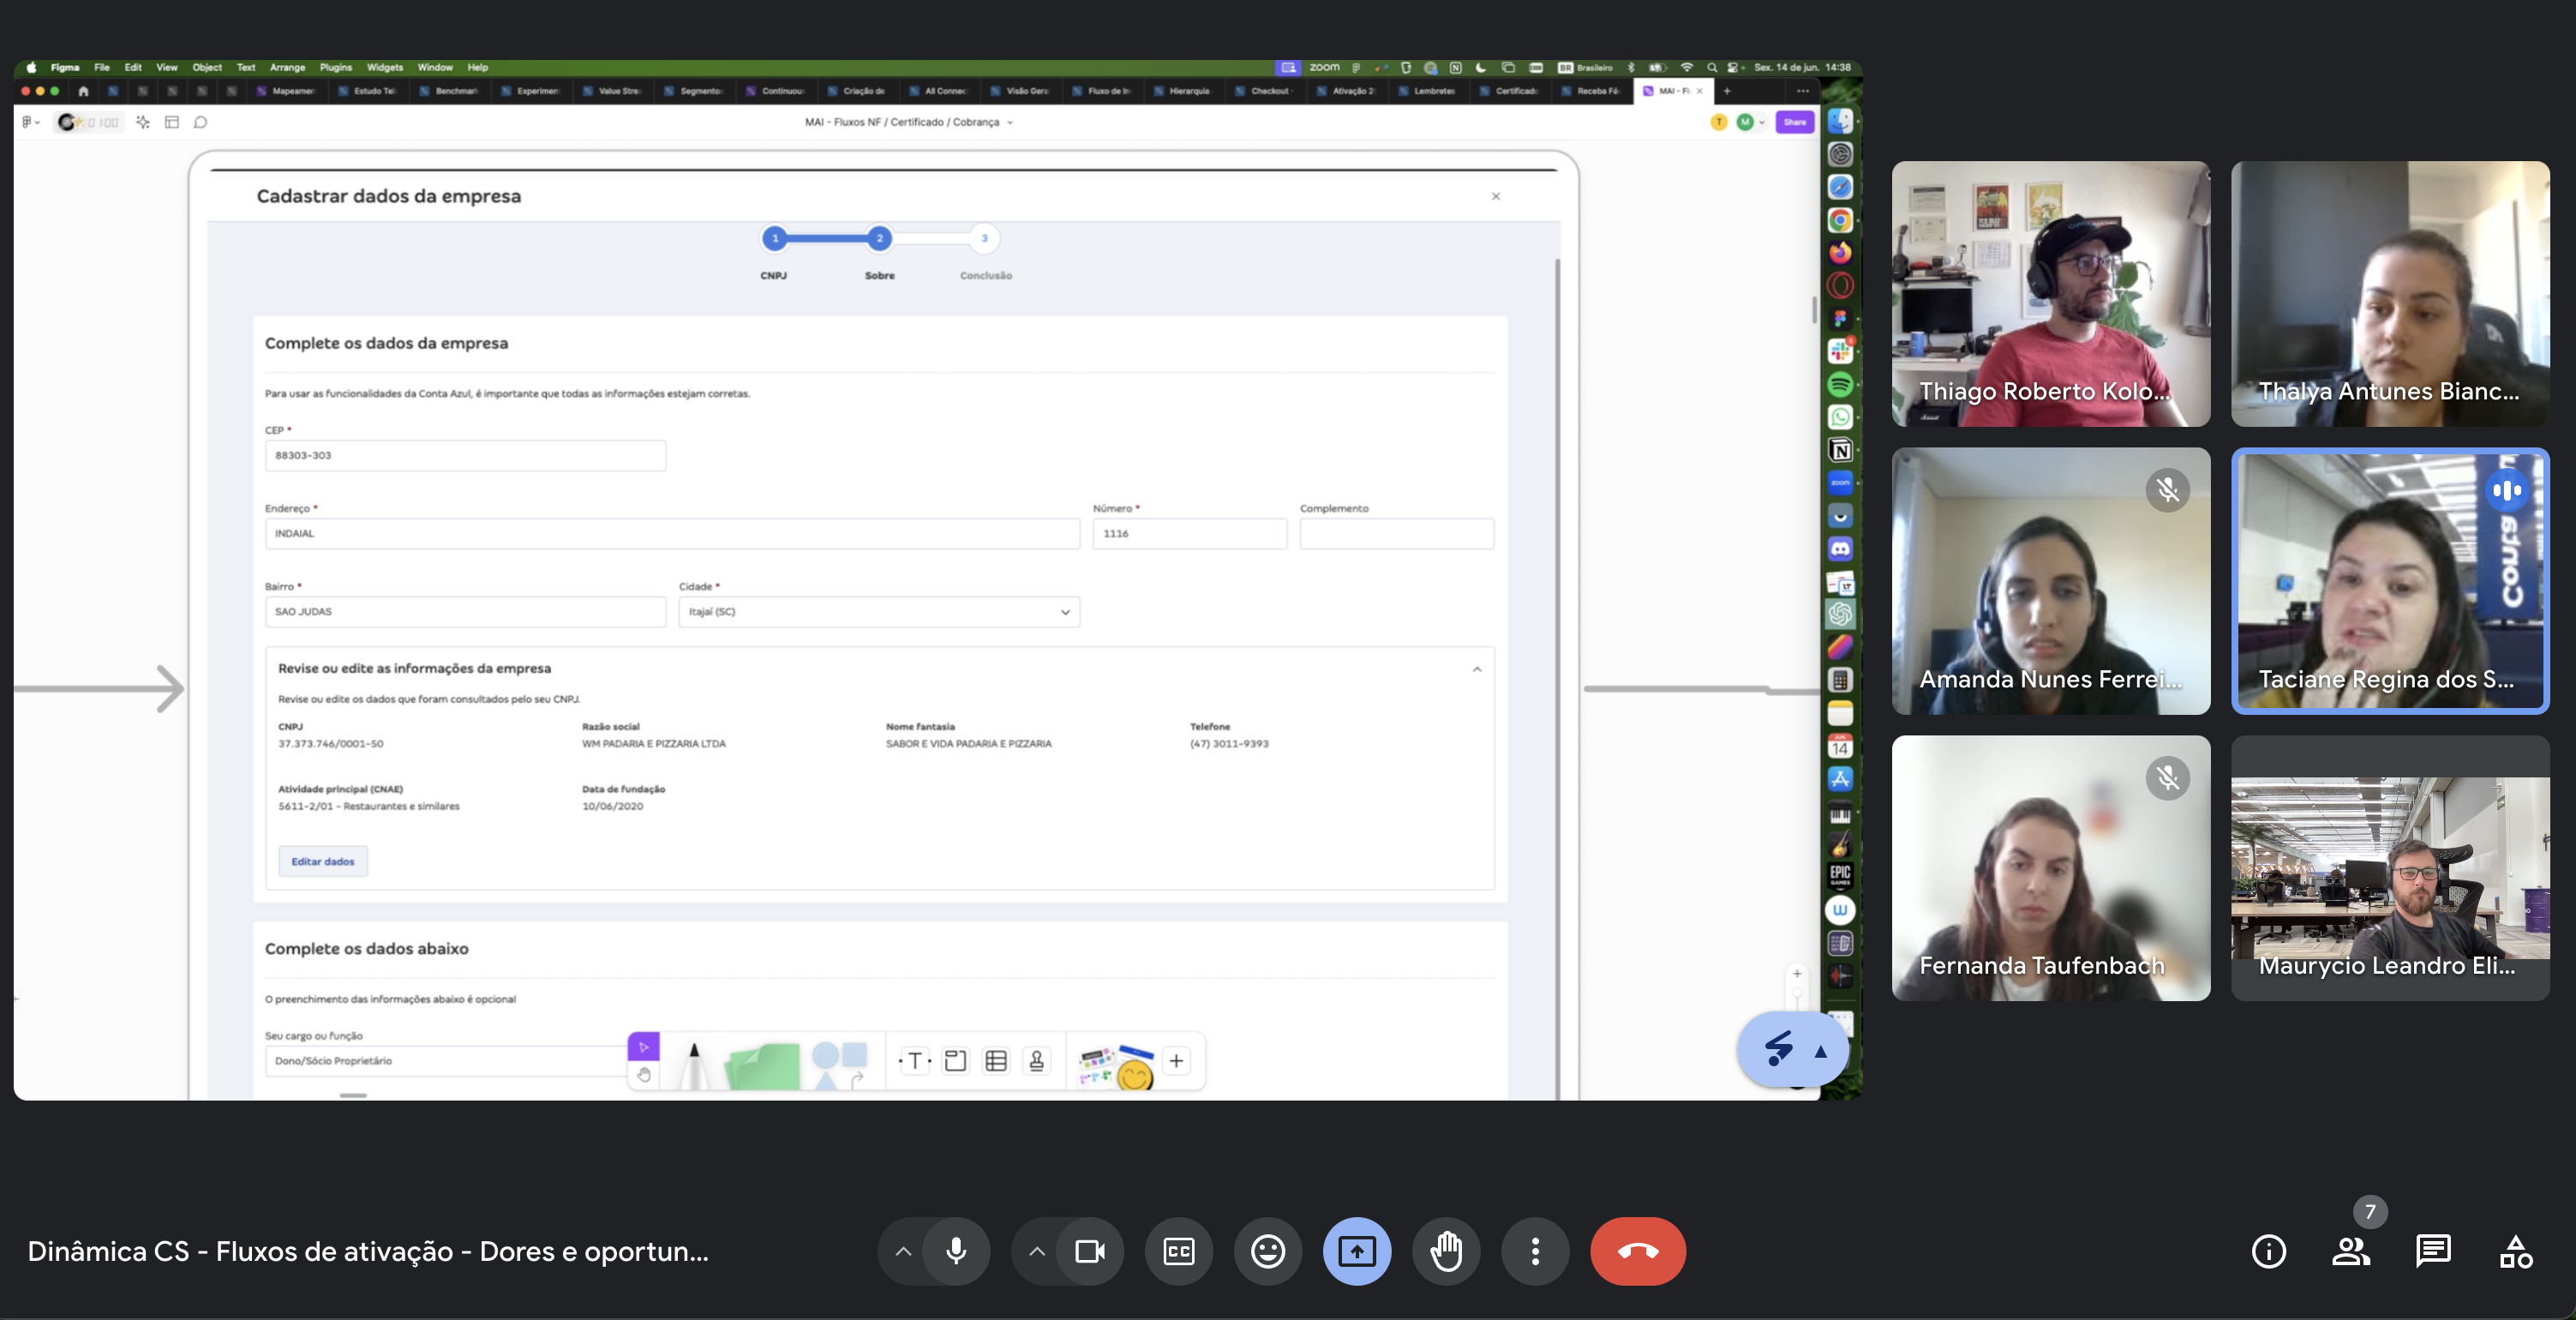The width and height of the screenshot is (2576, 1320).
Task: Open the activities panel icon
Action: [x=2516, y=1251]
